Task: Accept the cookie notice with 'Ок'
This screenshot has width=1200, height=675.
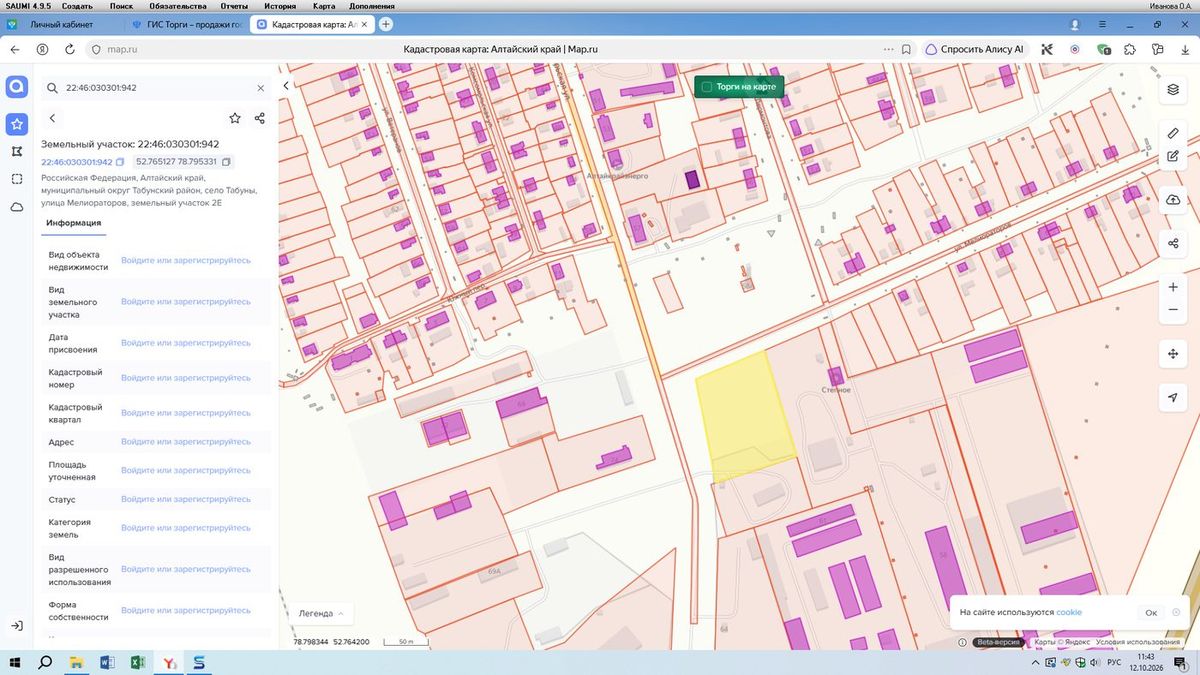Action: [x=1151, y=612]
